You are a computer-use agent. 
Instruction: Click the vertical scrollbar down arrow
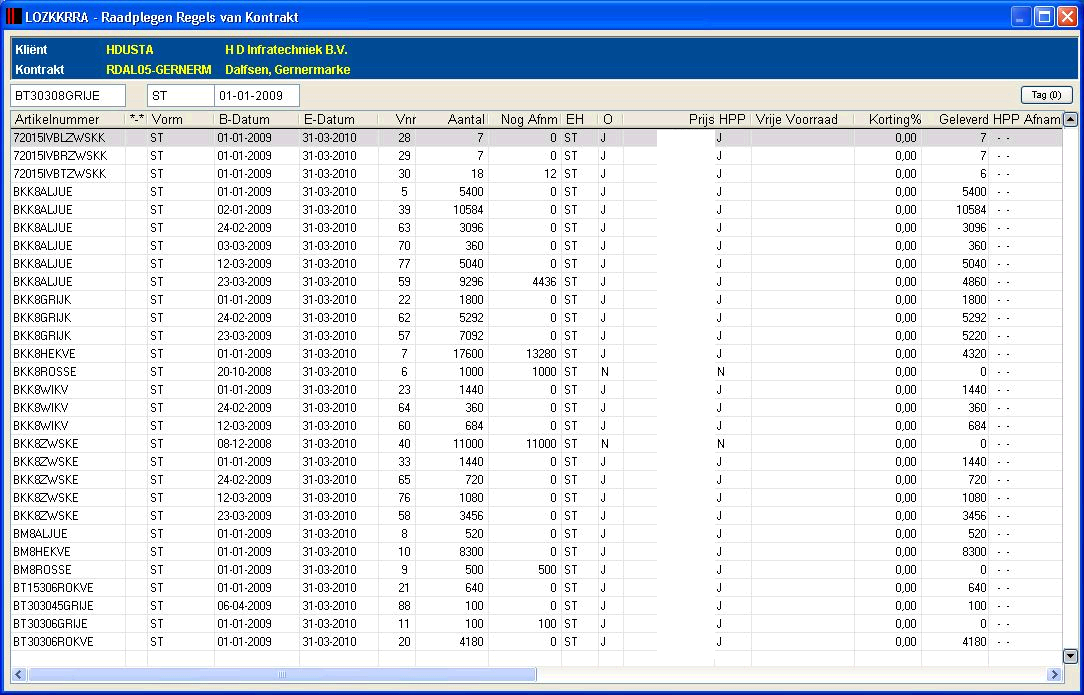point(1070,656)
